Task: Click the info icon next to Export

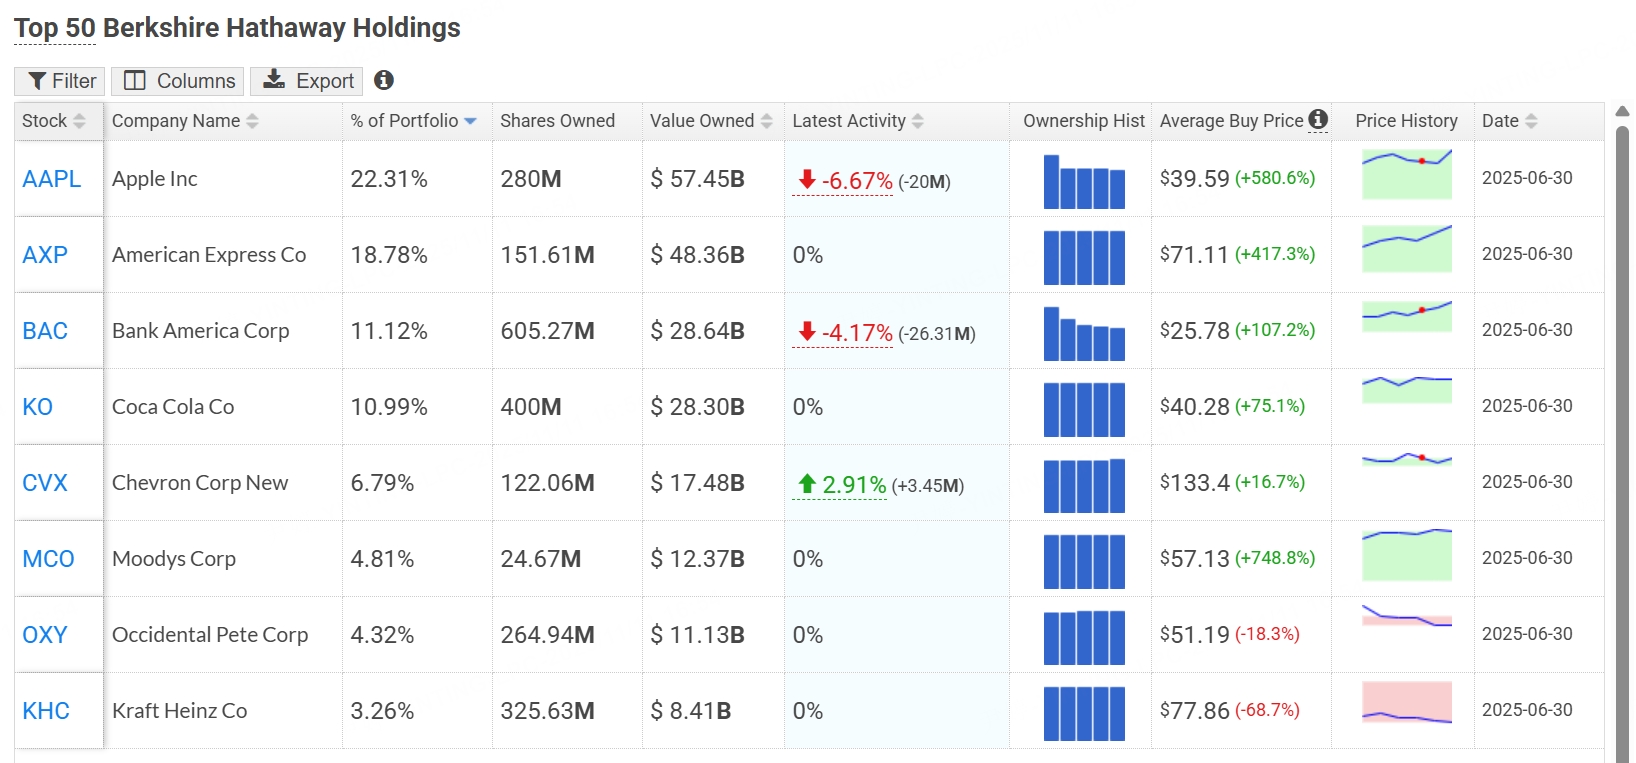Action: tap(384, 80)
